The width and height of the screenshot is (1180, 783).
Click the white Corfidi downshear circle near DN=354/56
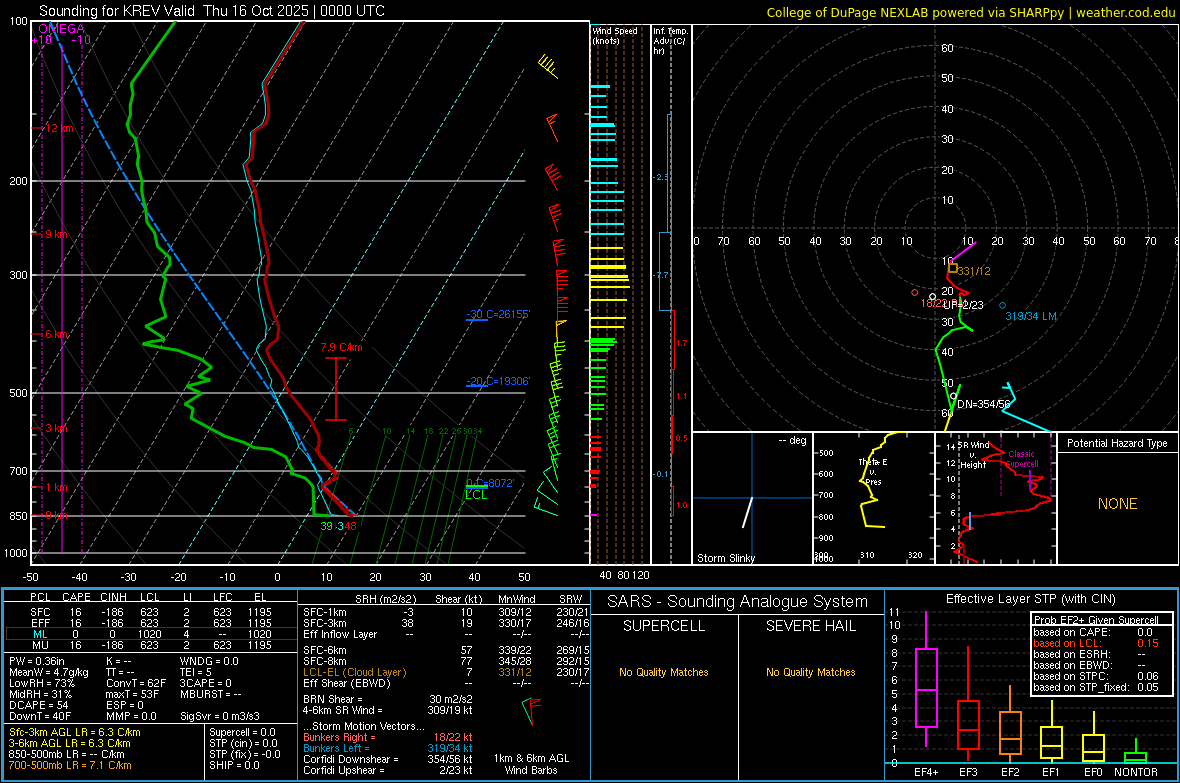953,395
